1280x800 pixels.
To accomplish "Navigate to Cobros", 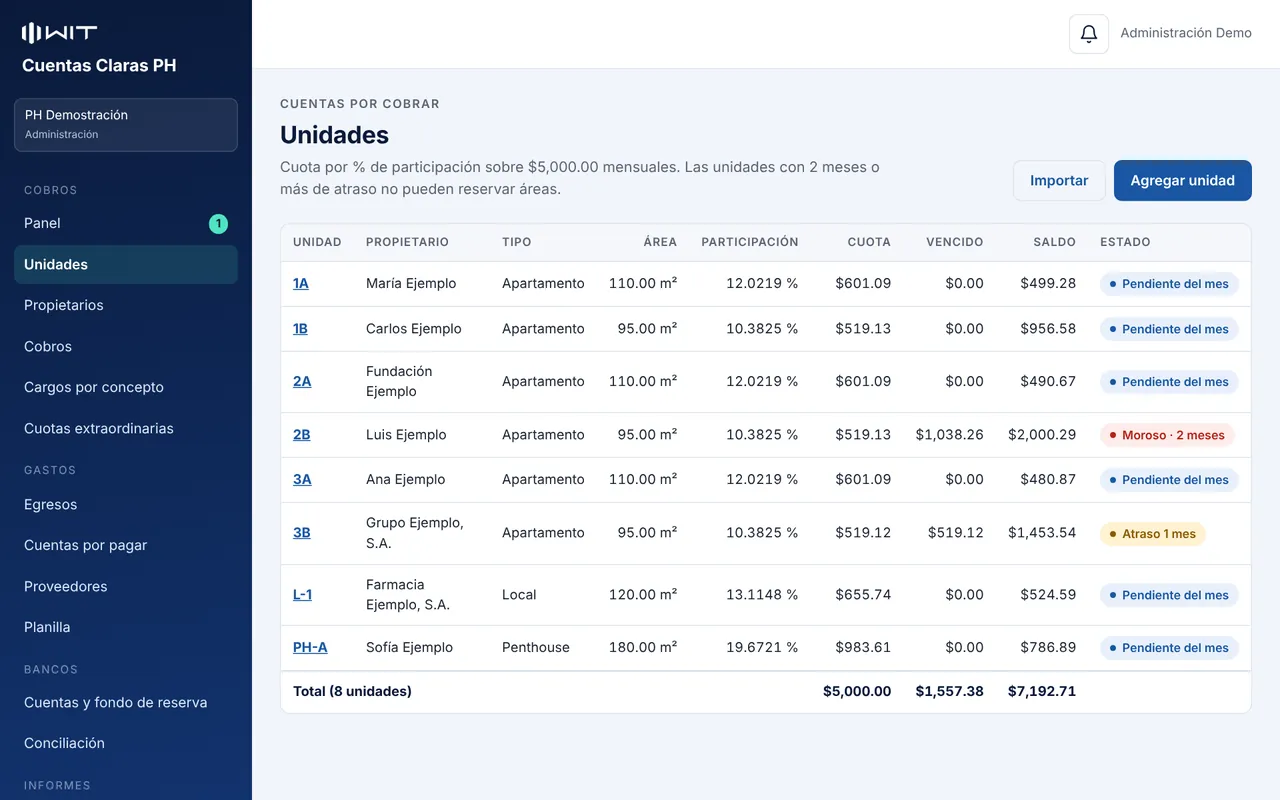I will coord(126,347).
